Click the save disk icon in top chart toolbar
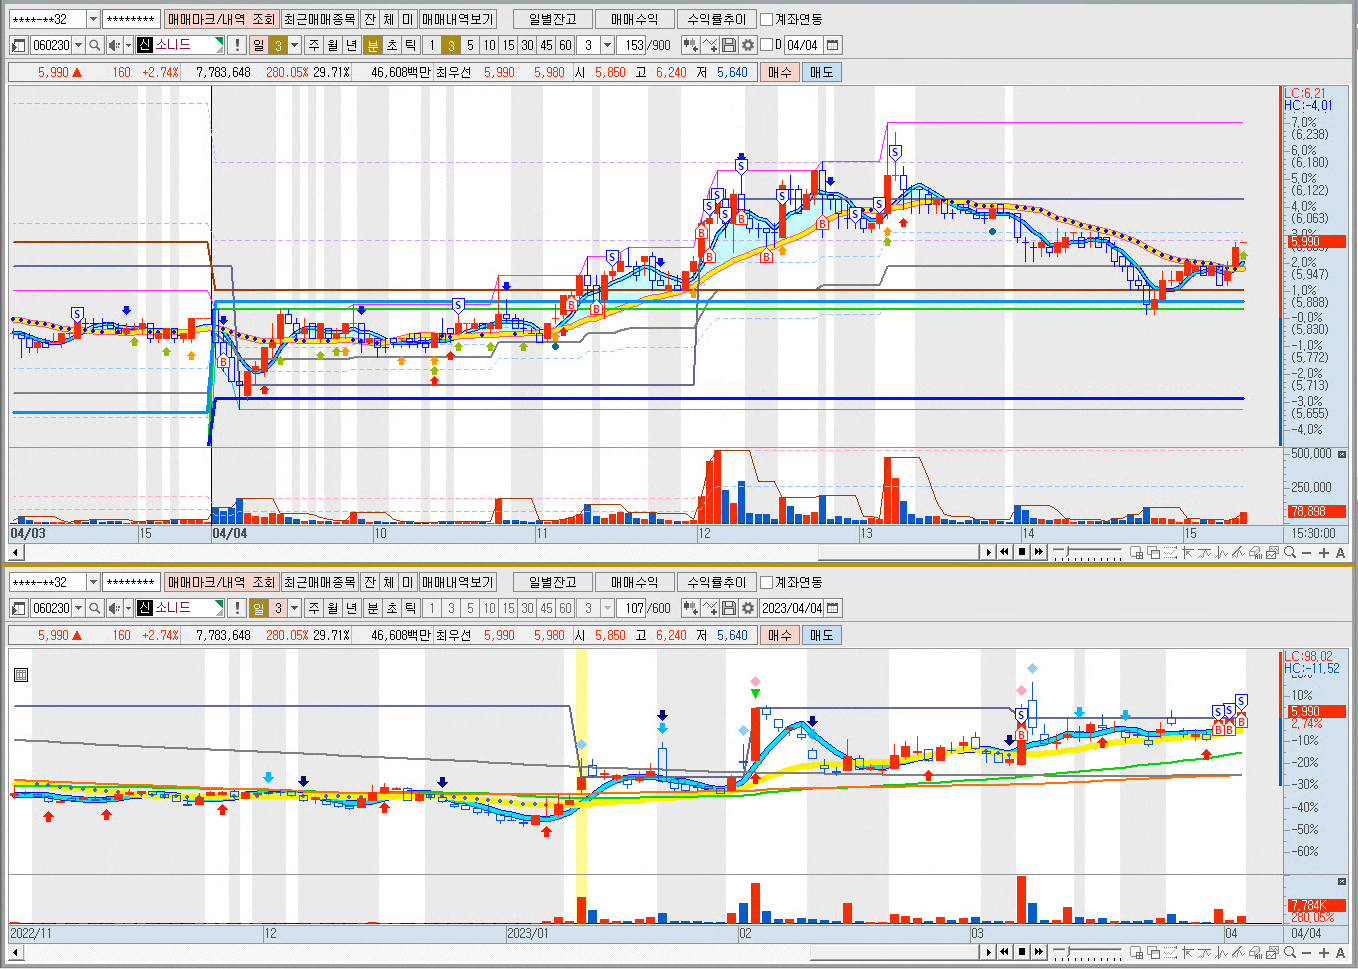 (x=729, y=45)
